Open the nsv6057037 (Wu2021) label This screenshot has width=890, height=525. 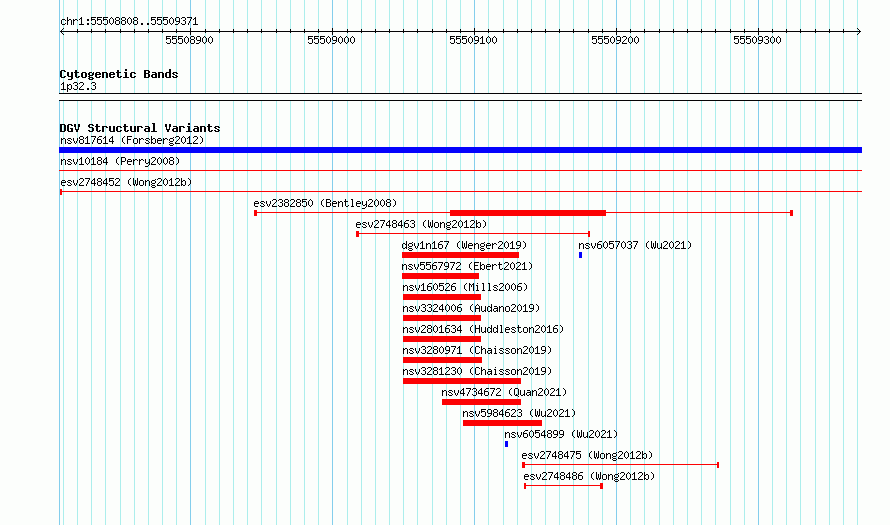pos(635,245)
